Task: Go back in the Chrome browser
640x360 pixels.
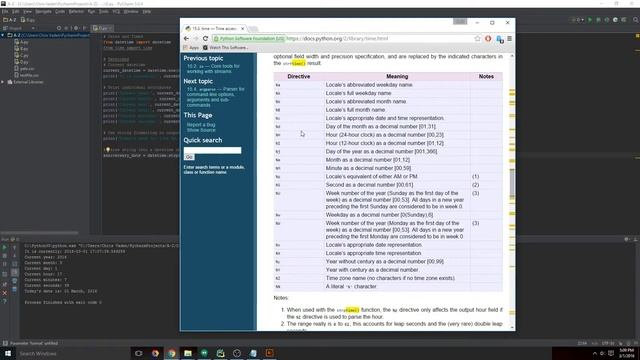Action: click(186, 38)
